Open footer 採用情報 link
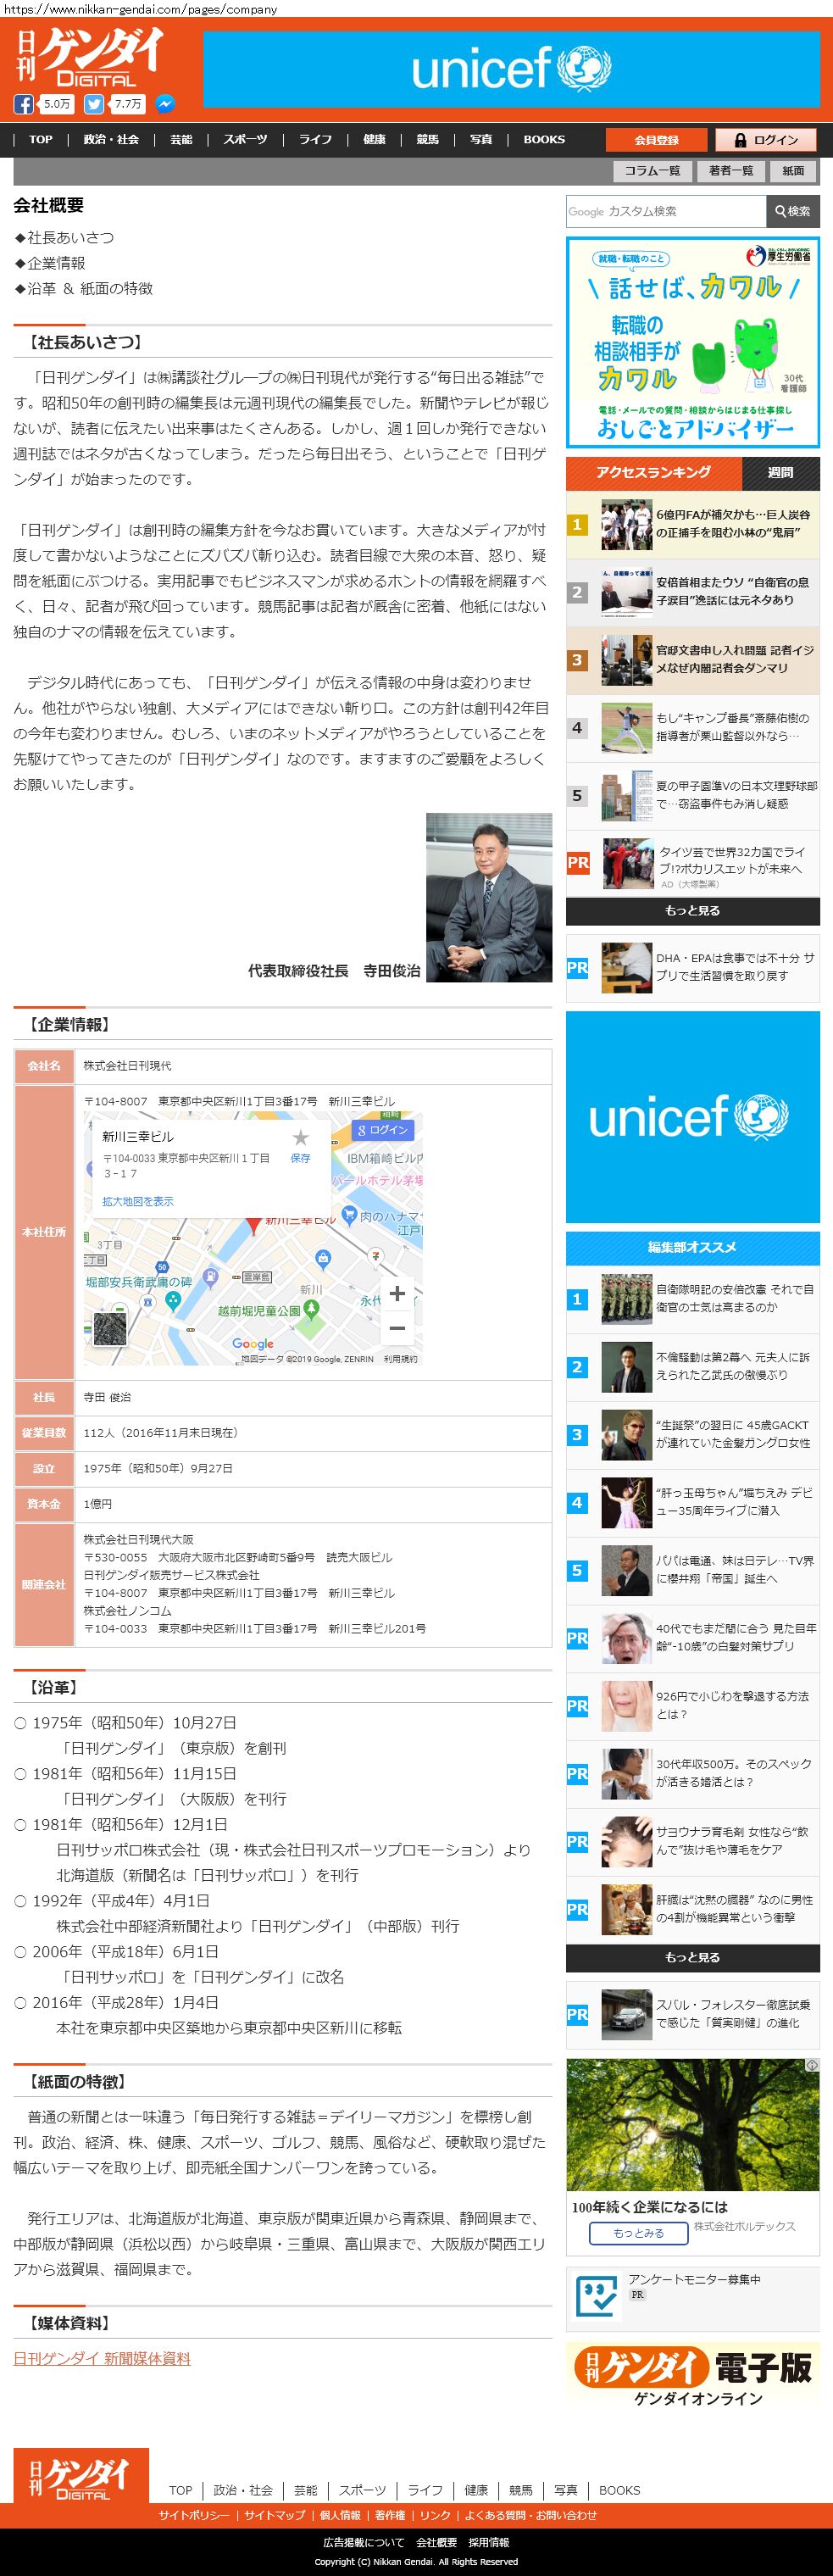This screenshot has width=833, height=2576. pyautogui.click(x=488, y=2542)
